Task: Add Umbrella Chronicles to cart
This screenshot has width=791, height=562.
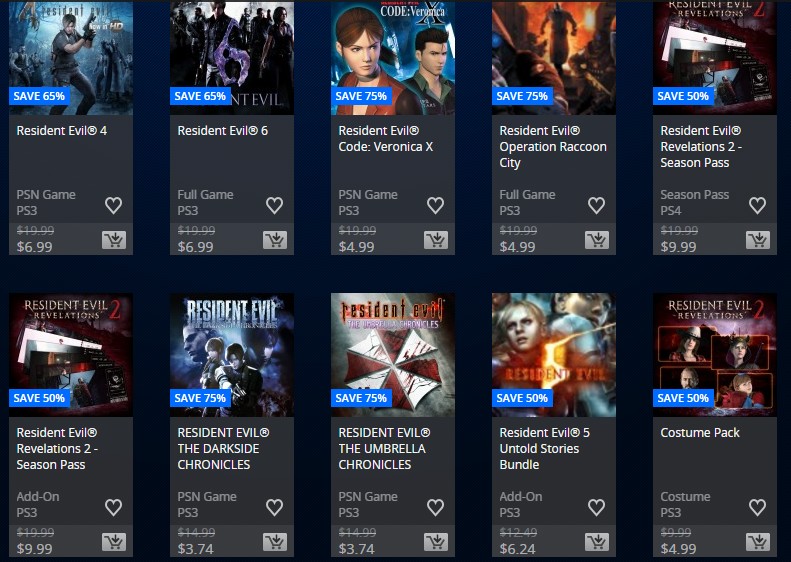Action: coord(436,542)
